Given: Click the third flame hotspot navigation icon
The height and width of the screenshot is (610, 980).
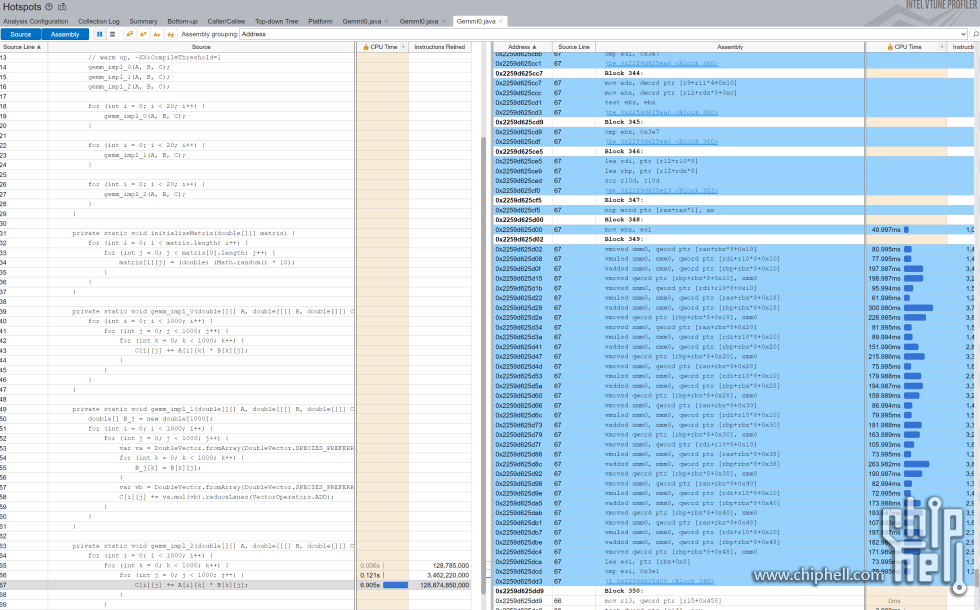Looking at the screenshot, I should tap(157, 34).
